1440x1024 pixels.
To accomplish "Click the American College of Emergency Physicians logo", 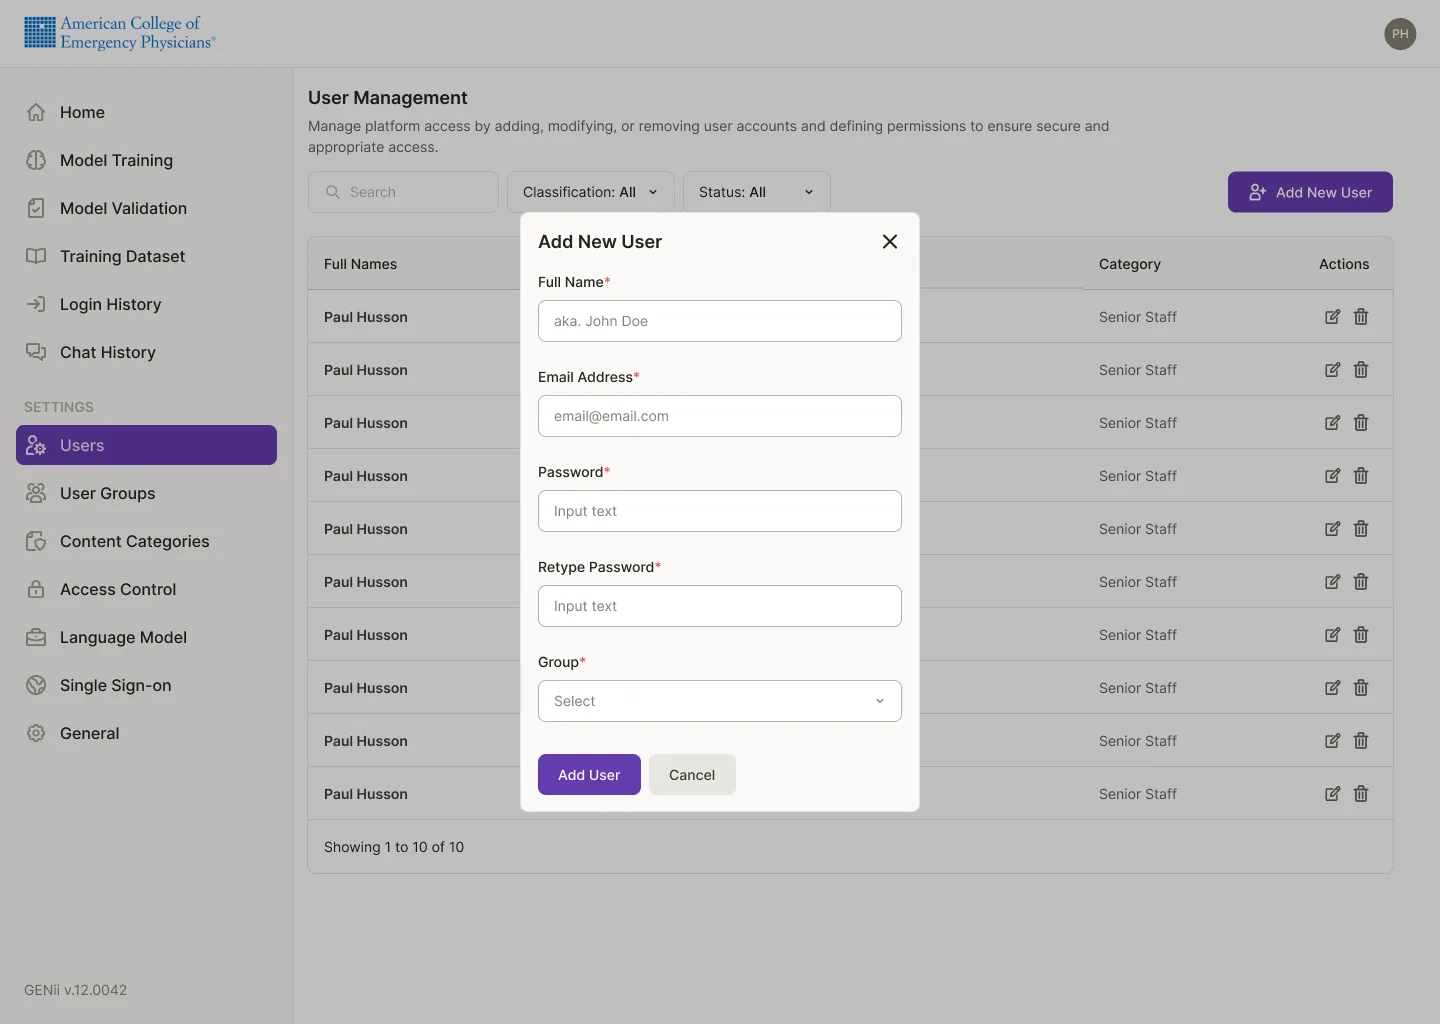I will [x=120, y=33].
